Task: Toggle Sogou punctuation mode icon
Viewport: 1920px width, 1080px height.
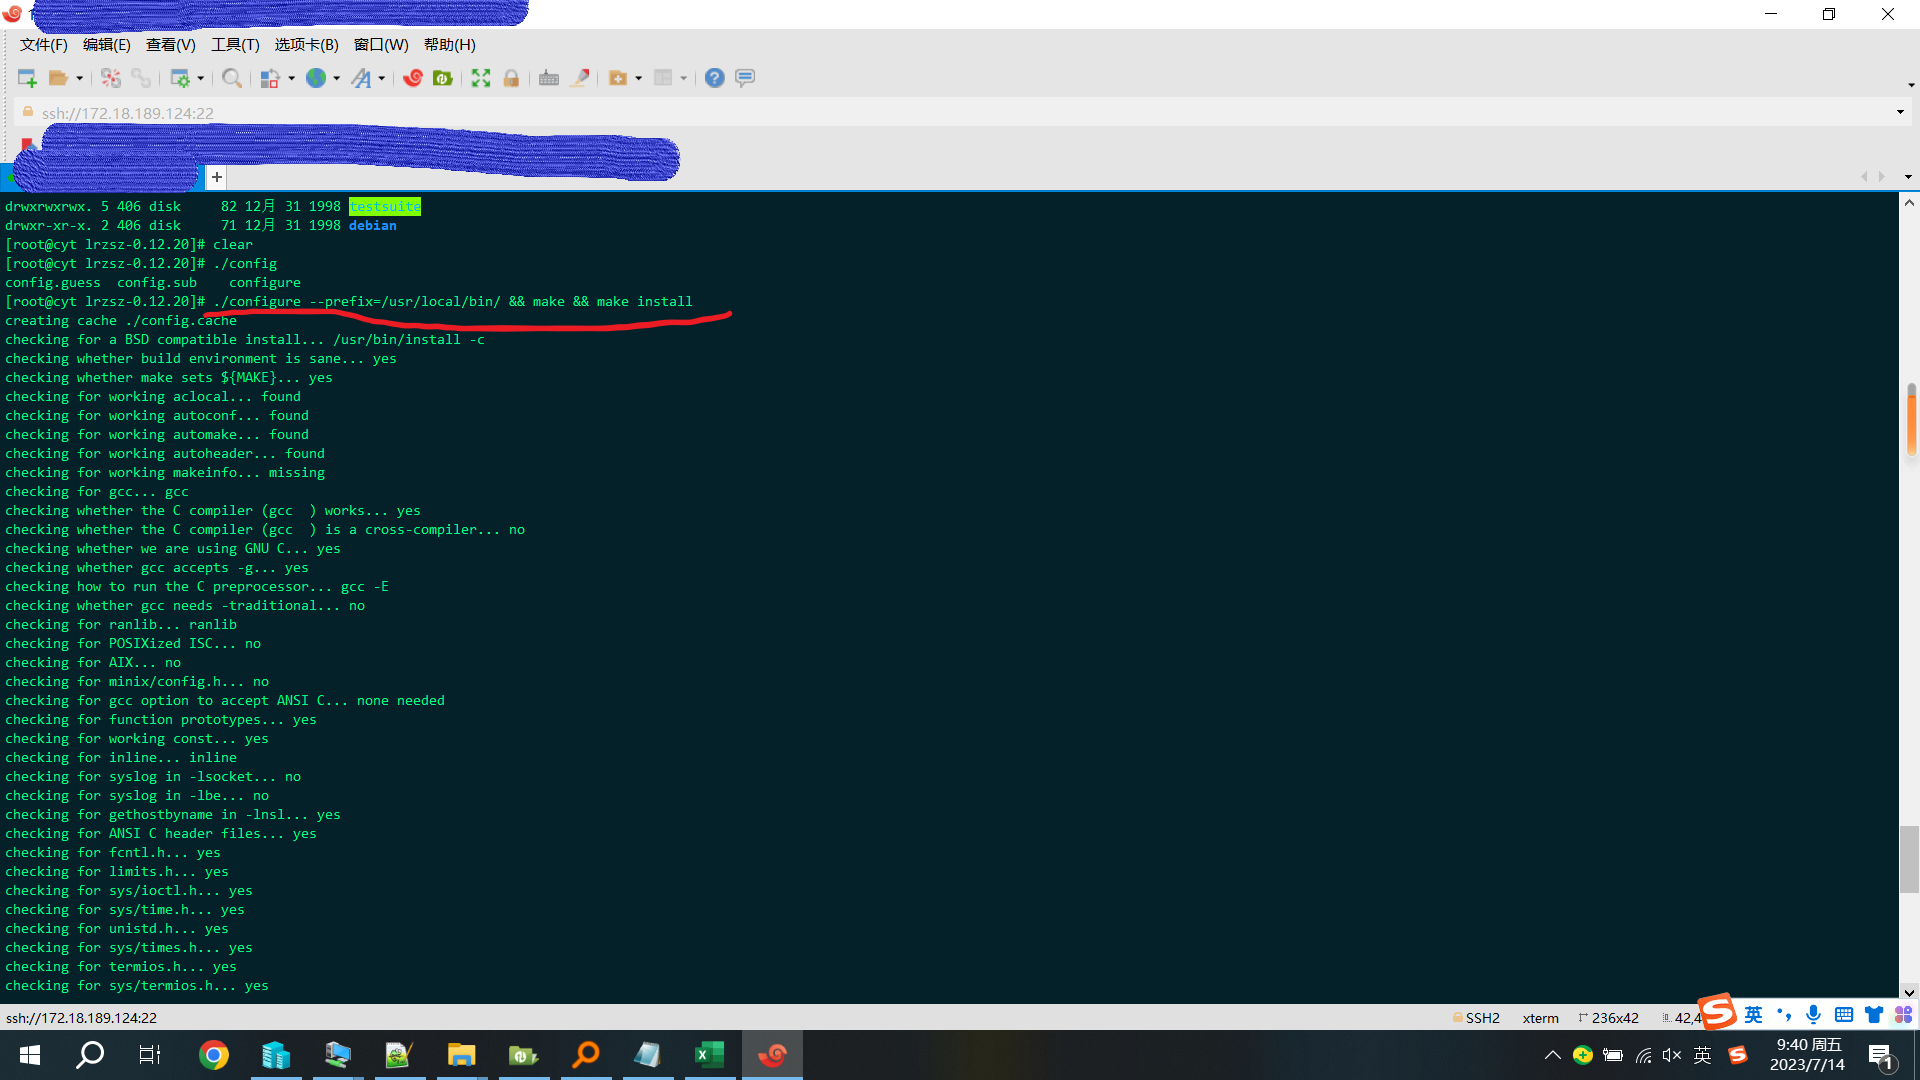Action: [1784, 1015]
